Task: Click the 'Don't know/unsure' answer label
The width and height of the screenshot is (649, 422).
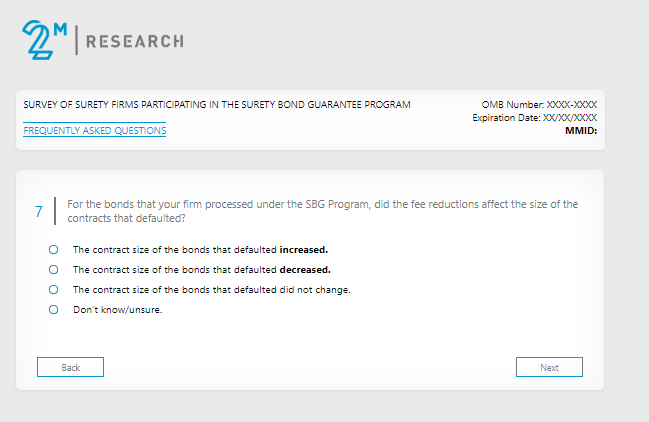Action: [x=118, y=310]
